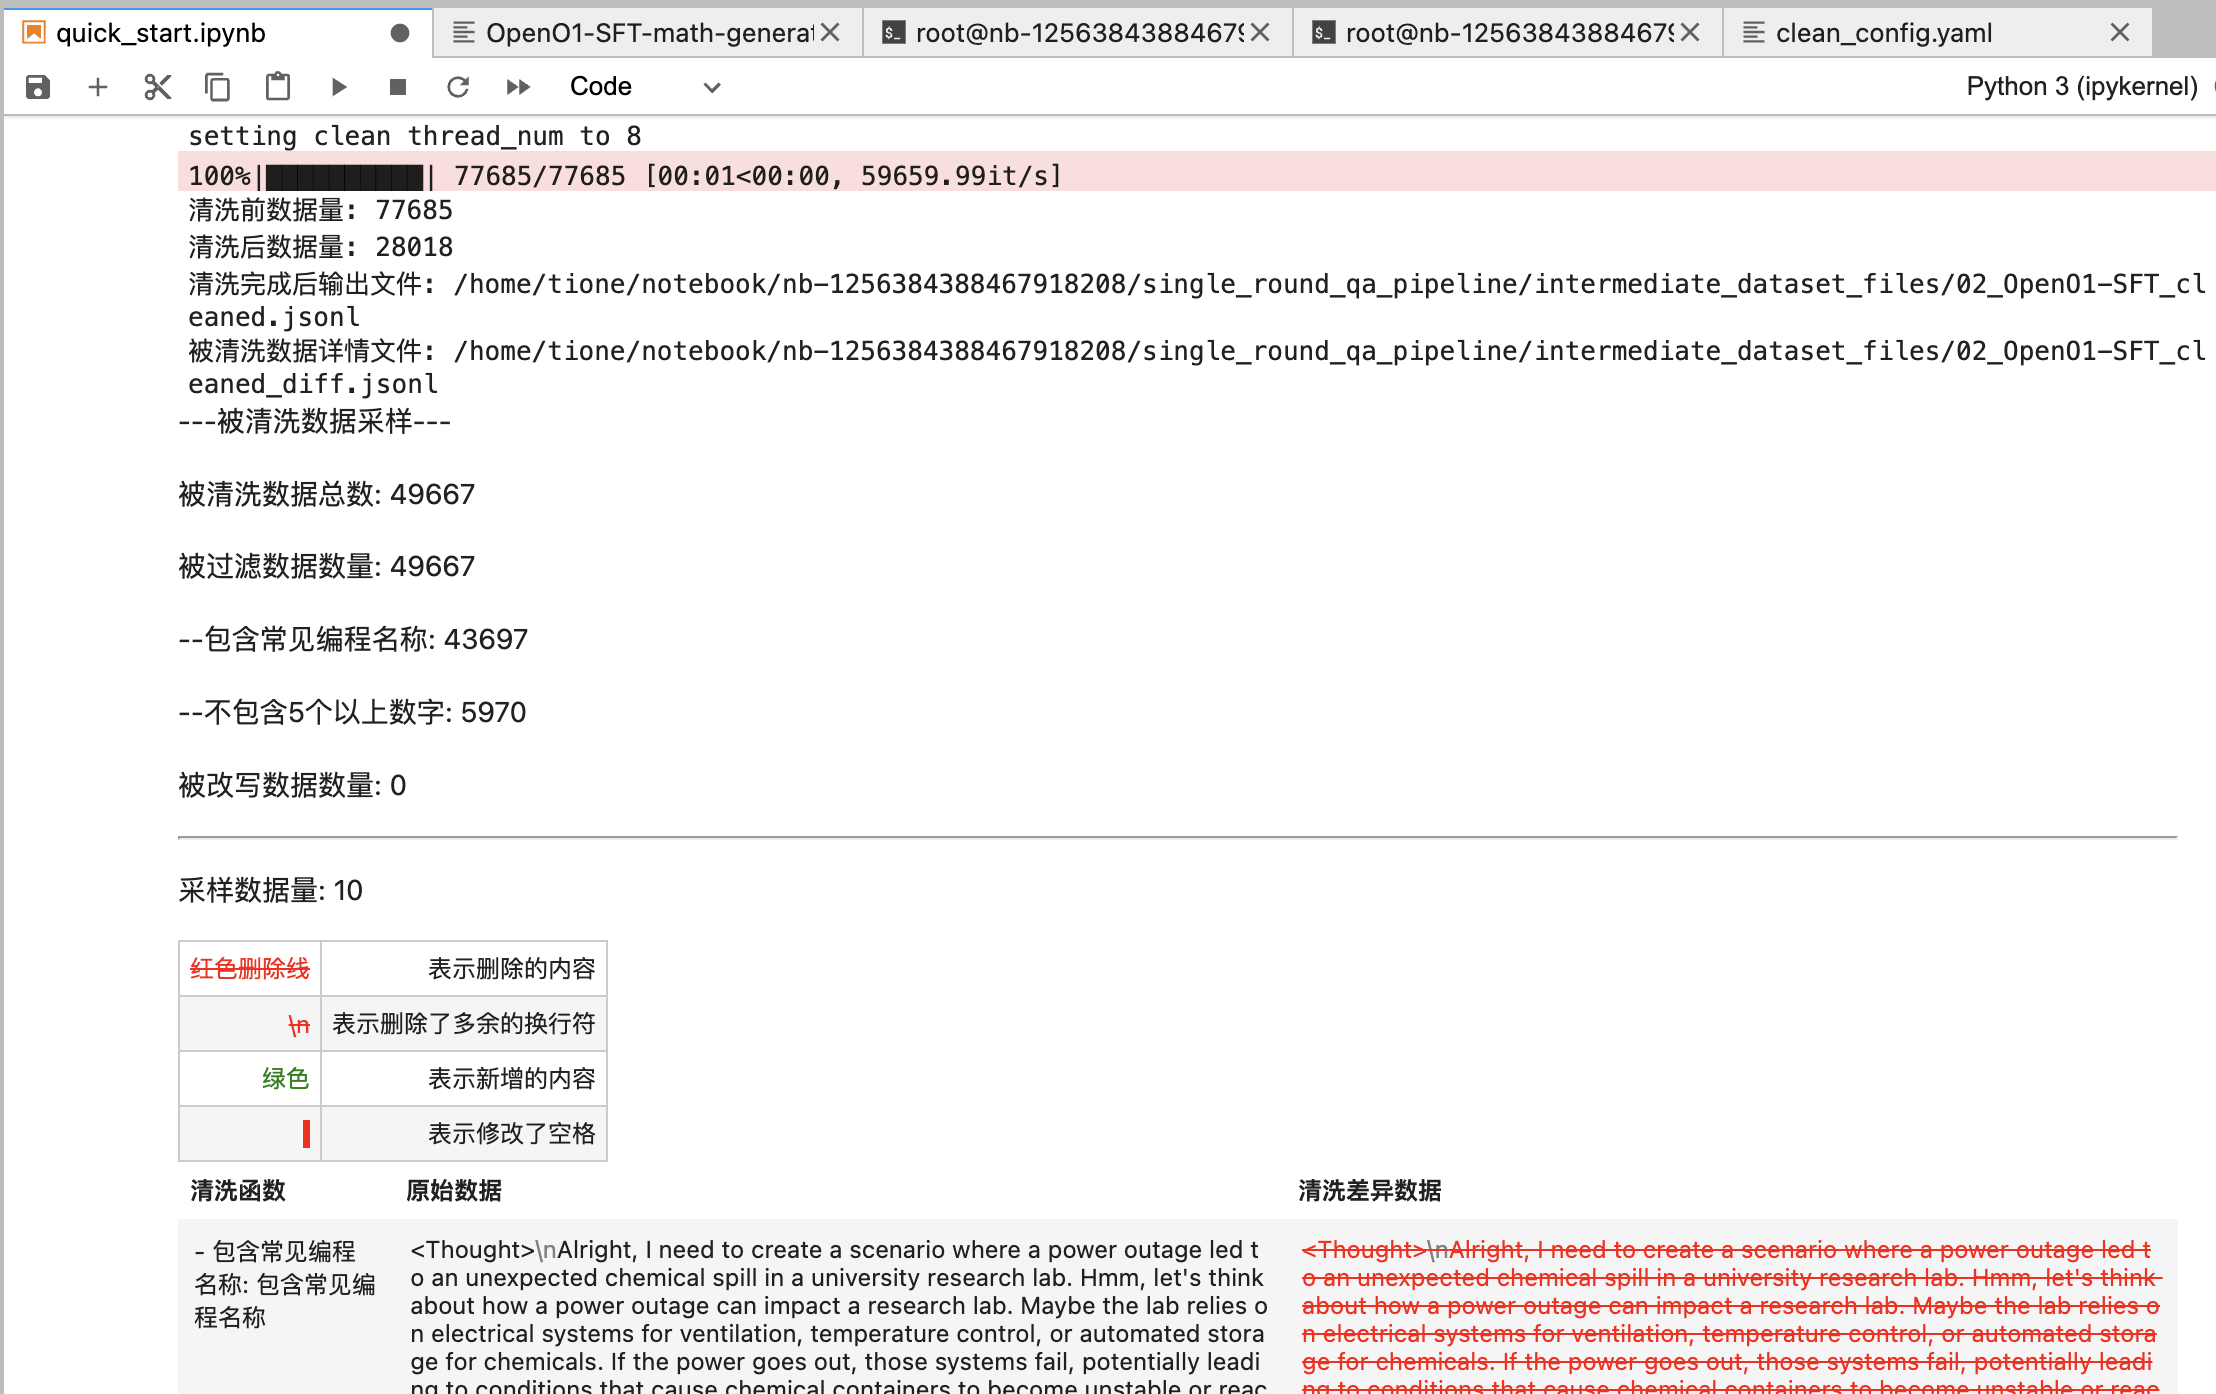
Task: Click the setting clean thread_num to 8 line
Action: 415,136
